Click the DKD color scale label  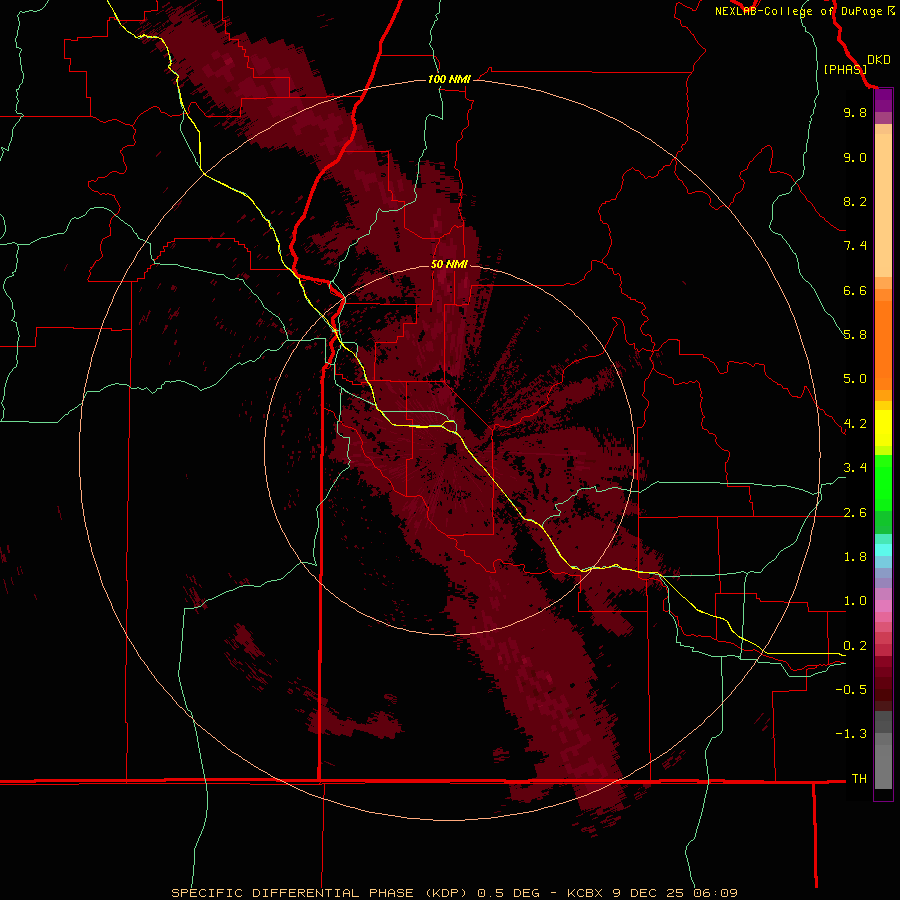879,60
